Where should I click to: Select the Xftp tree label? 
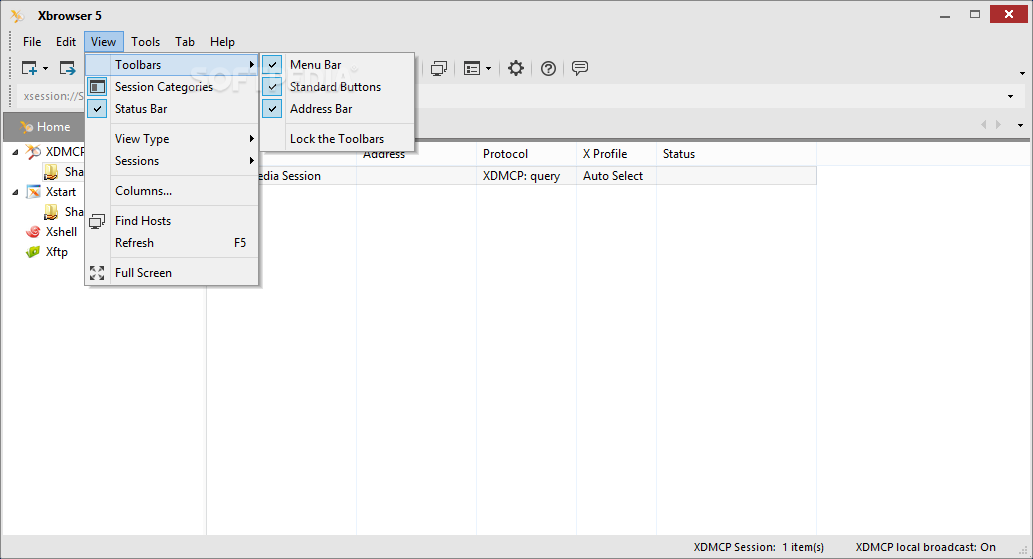(x=57, y=252)
